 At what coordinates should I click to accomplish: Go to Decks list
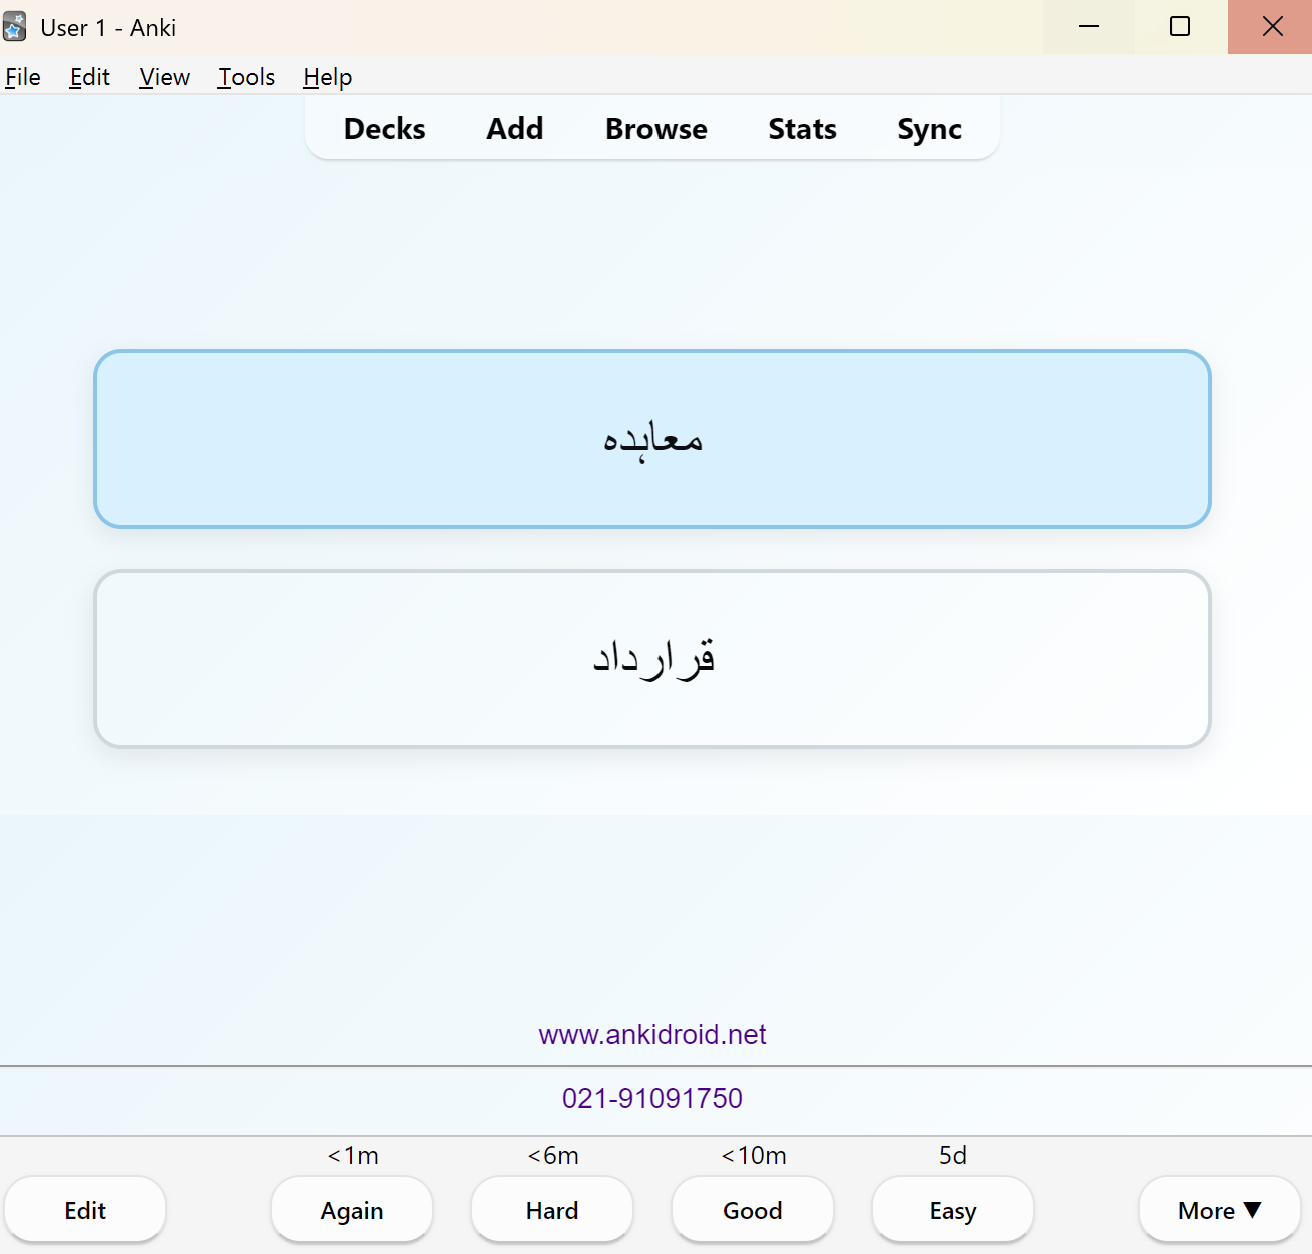[384, 129]
